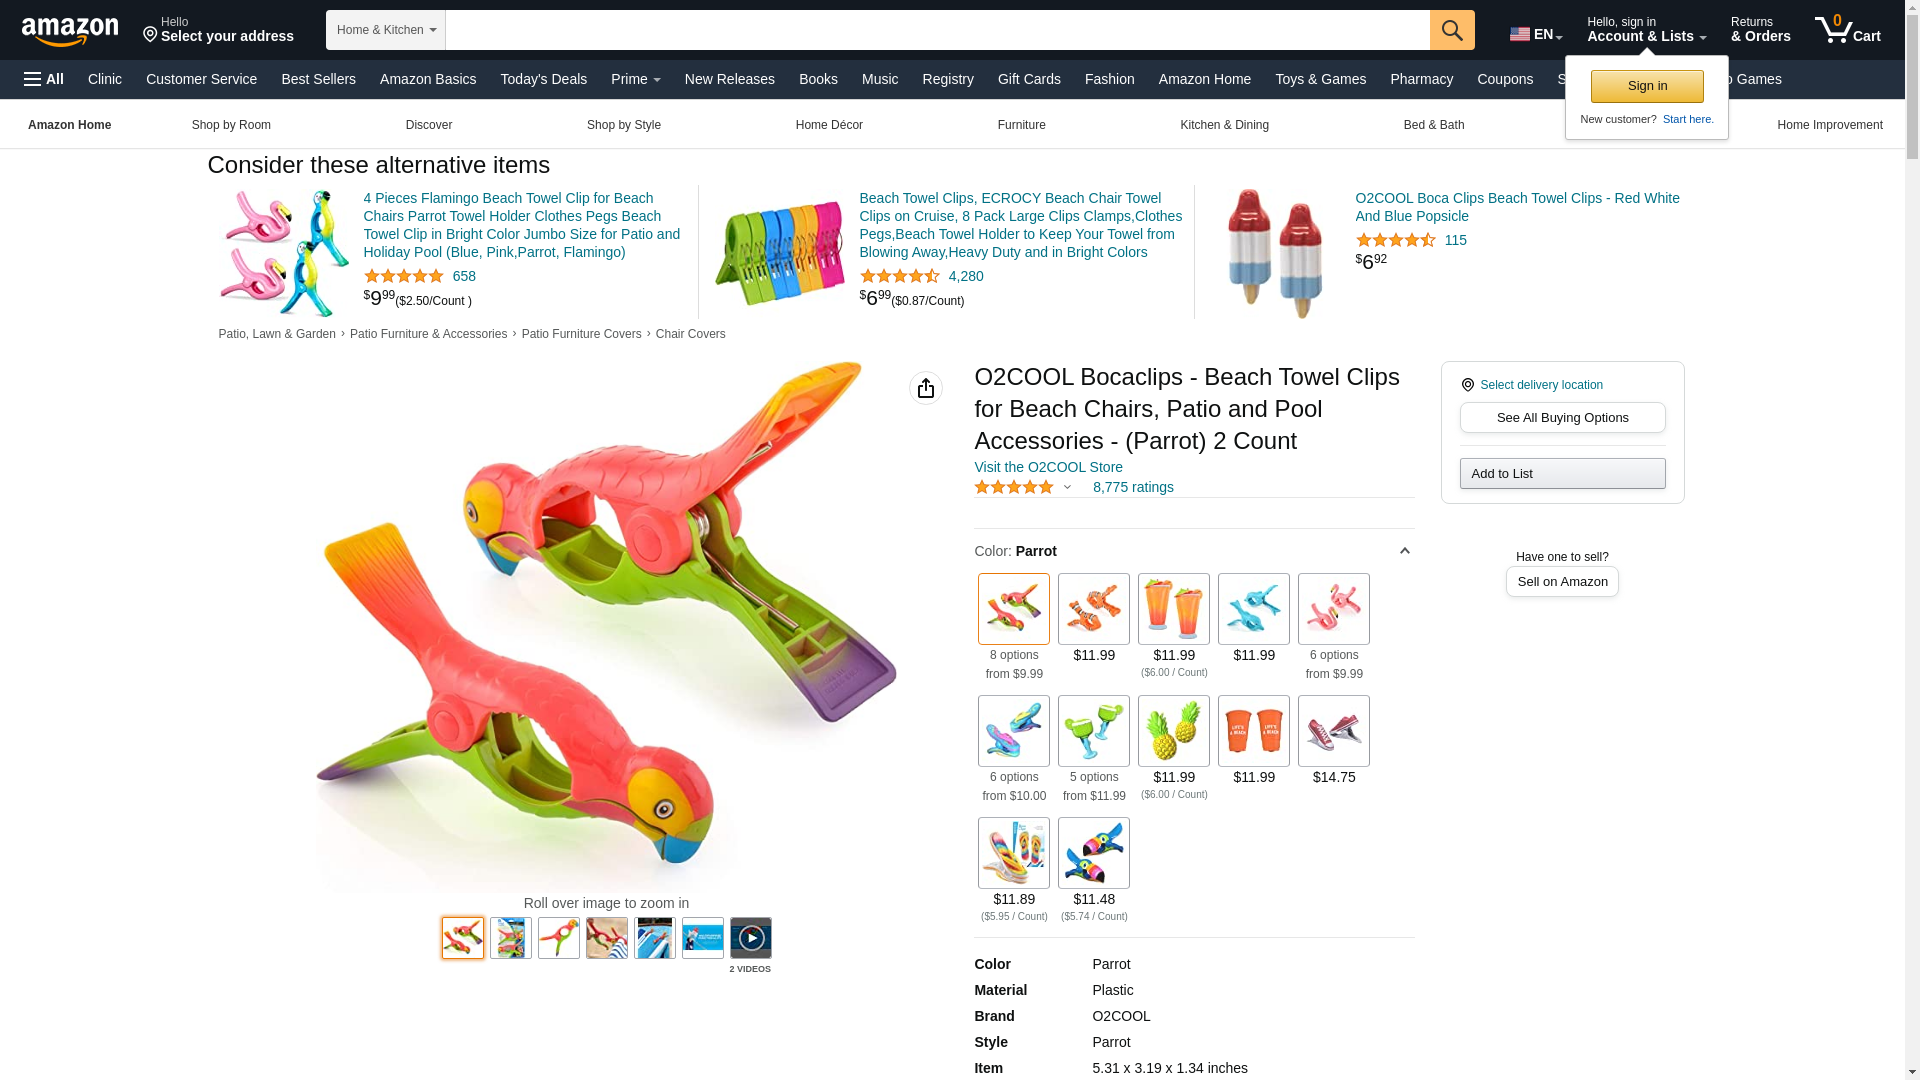
Task: Open the All hamburger menu
Action: pyautogui.click(x=44, y=79)
